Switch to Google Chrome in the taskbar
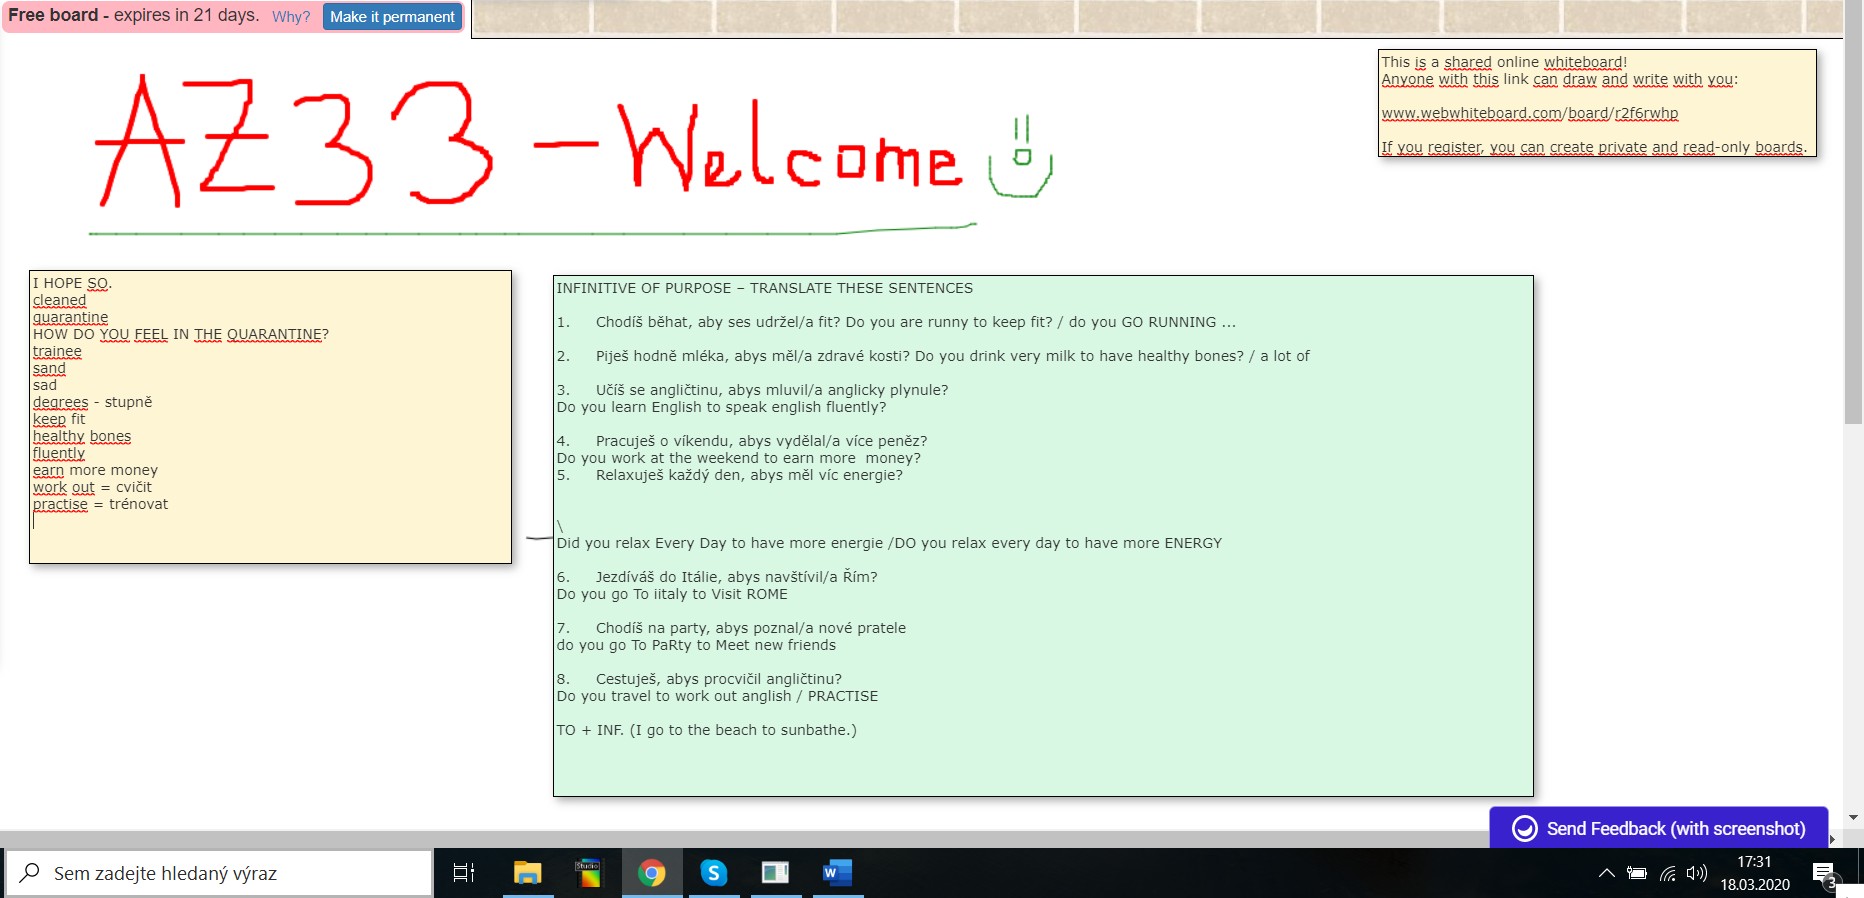 (x=652, y=873)
